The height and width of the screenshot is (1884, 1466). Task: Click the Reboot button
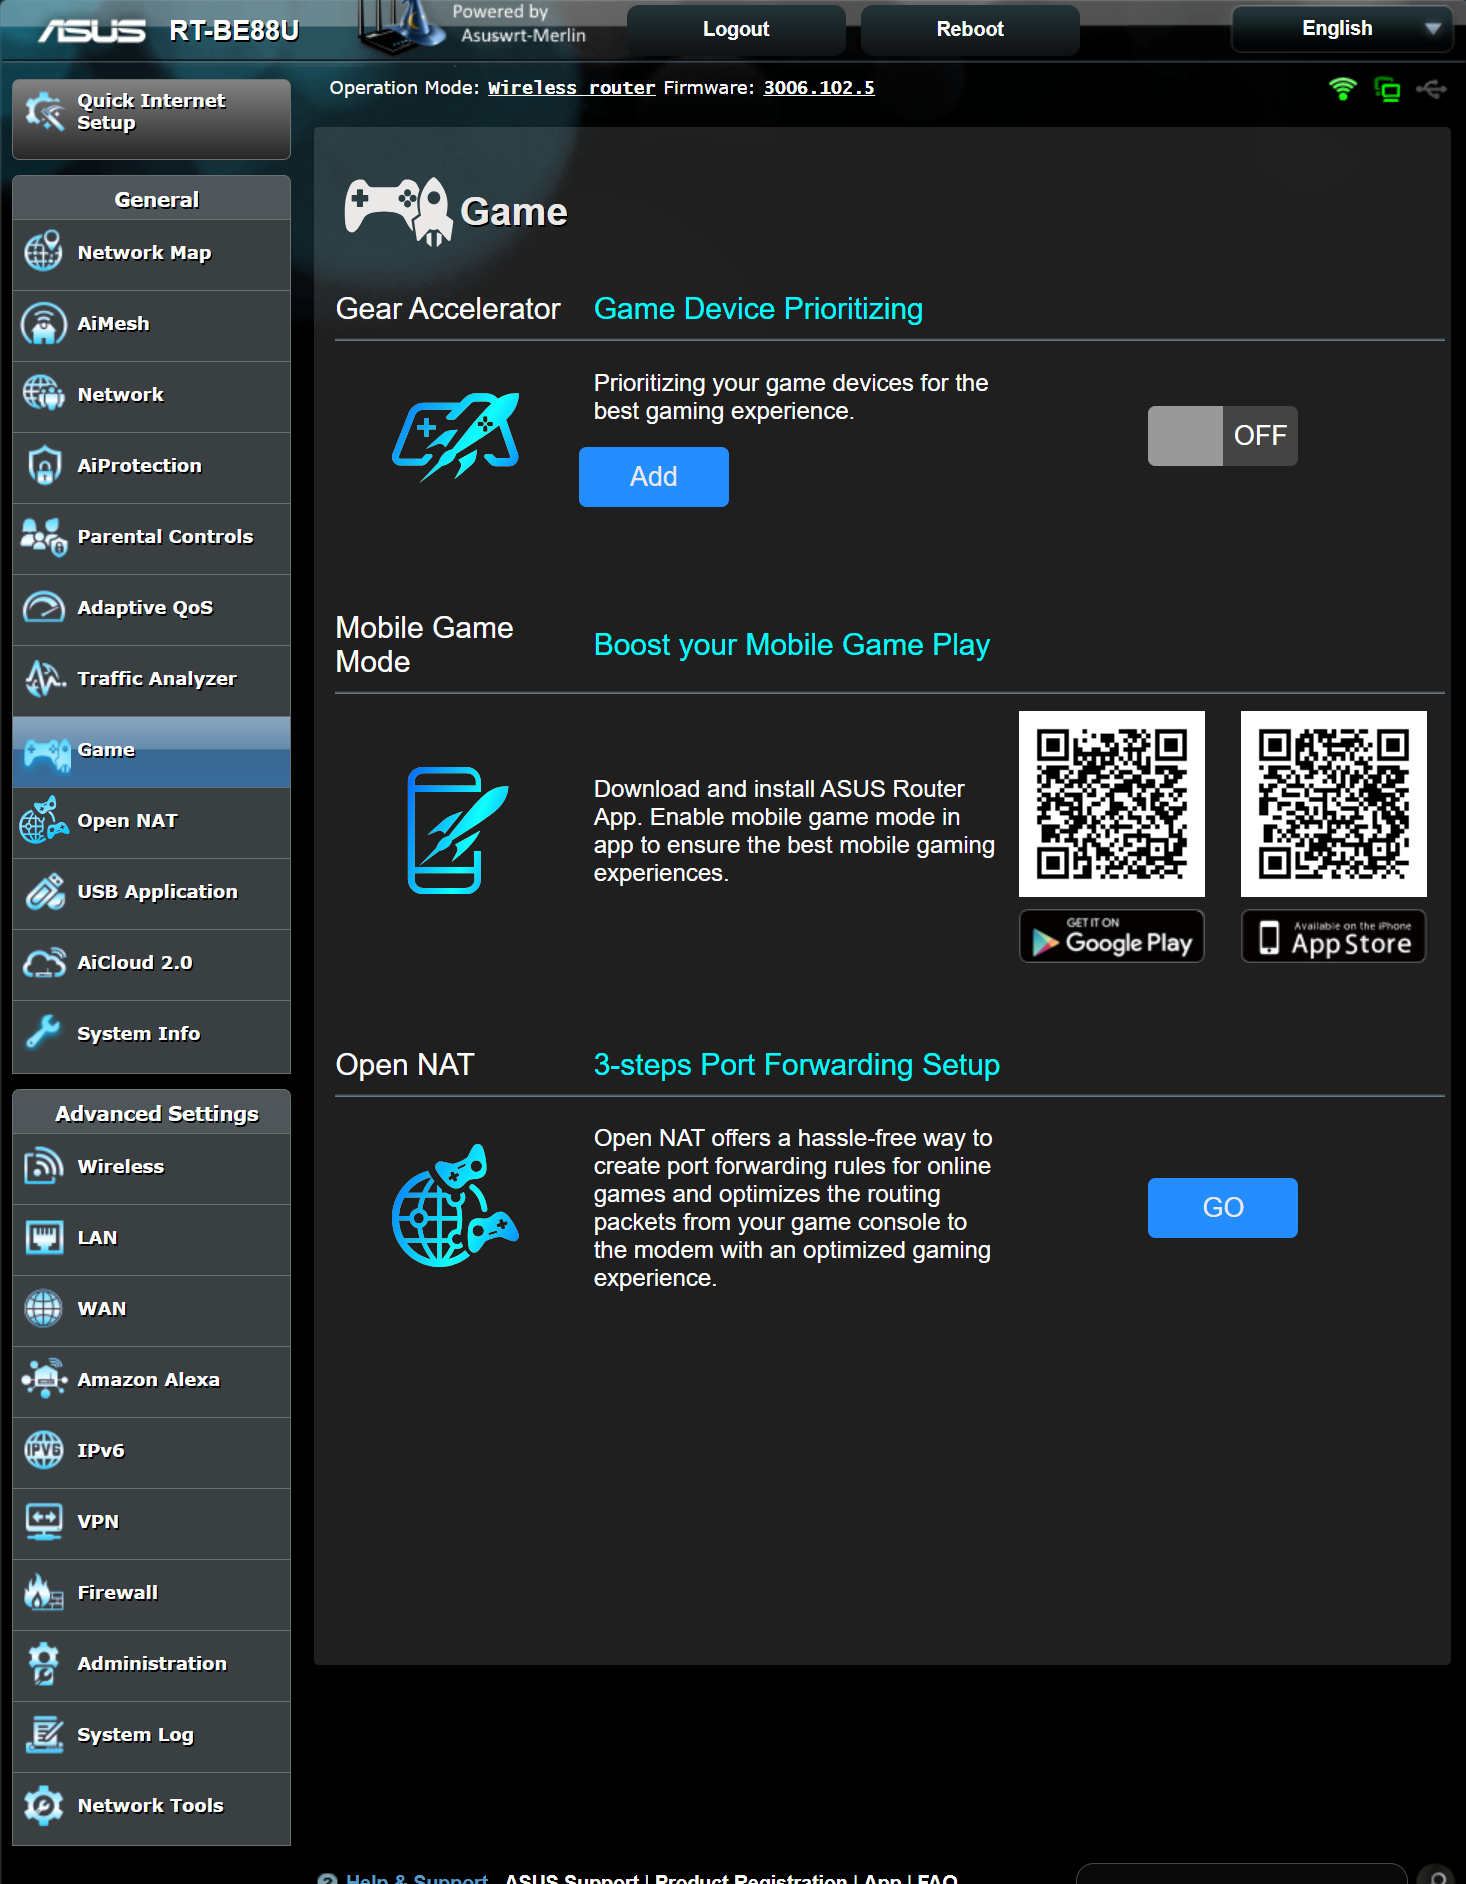click(x=969, y=30)
